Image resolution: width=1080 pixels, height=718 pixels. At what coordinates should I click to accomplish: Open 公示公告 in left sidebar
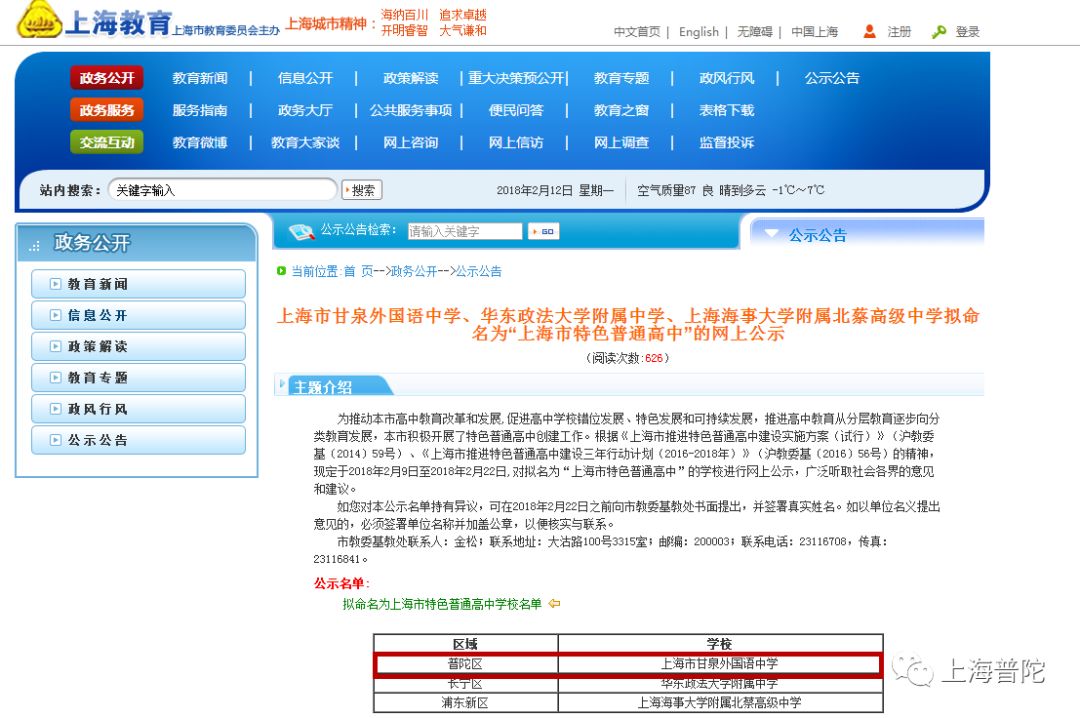138,440
